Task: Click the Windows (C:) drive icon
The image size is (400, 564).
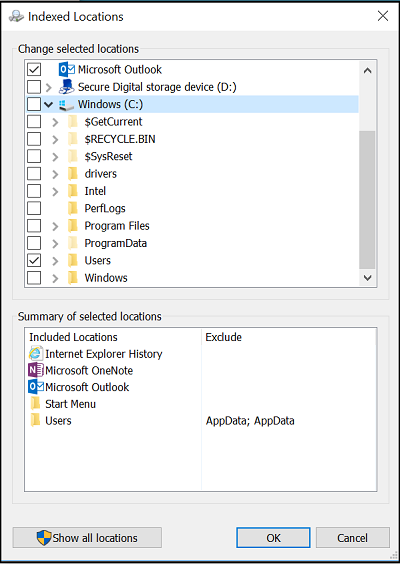Action: [66, 105]
